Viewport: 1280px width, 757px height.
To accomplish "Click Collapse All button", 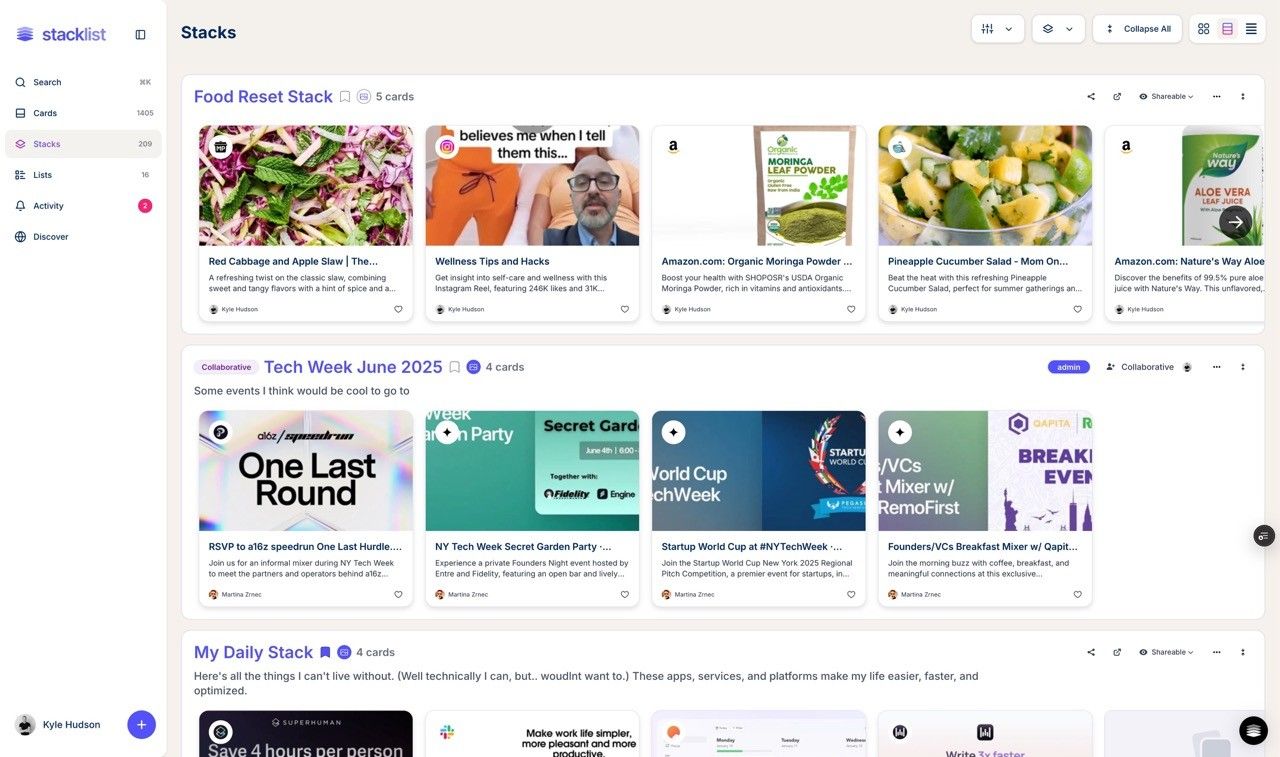I will coord(1137,29).
